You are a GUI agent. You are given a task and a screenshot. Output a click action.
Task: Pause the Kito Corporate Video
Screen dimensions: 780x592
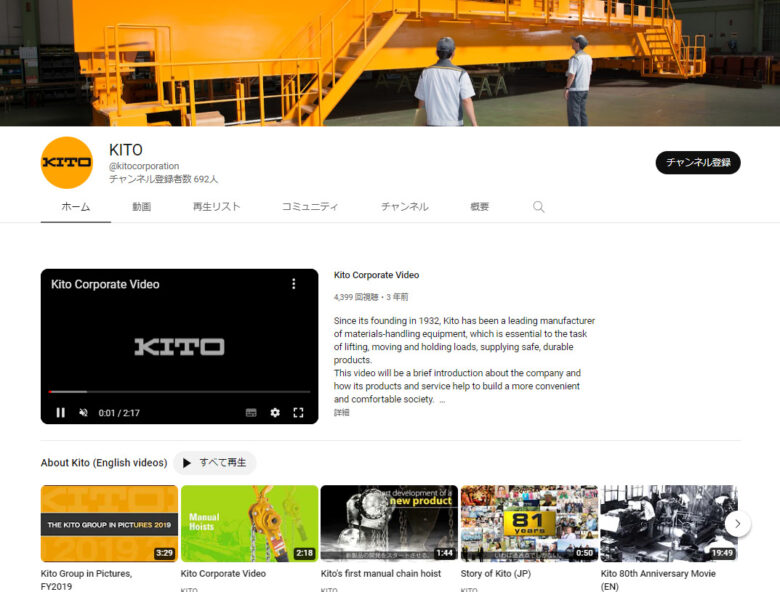[60, 412]
